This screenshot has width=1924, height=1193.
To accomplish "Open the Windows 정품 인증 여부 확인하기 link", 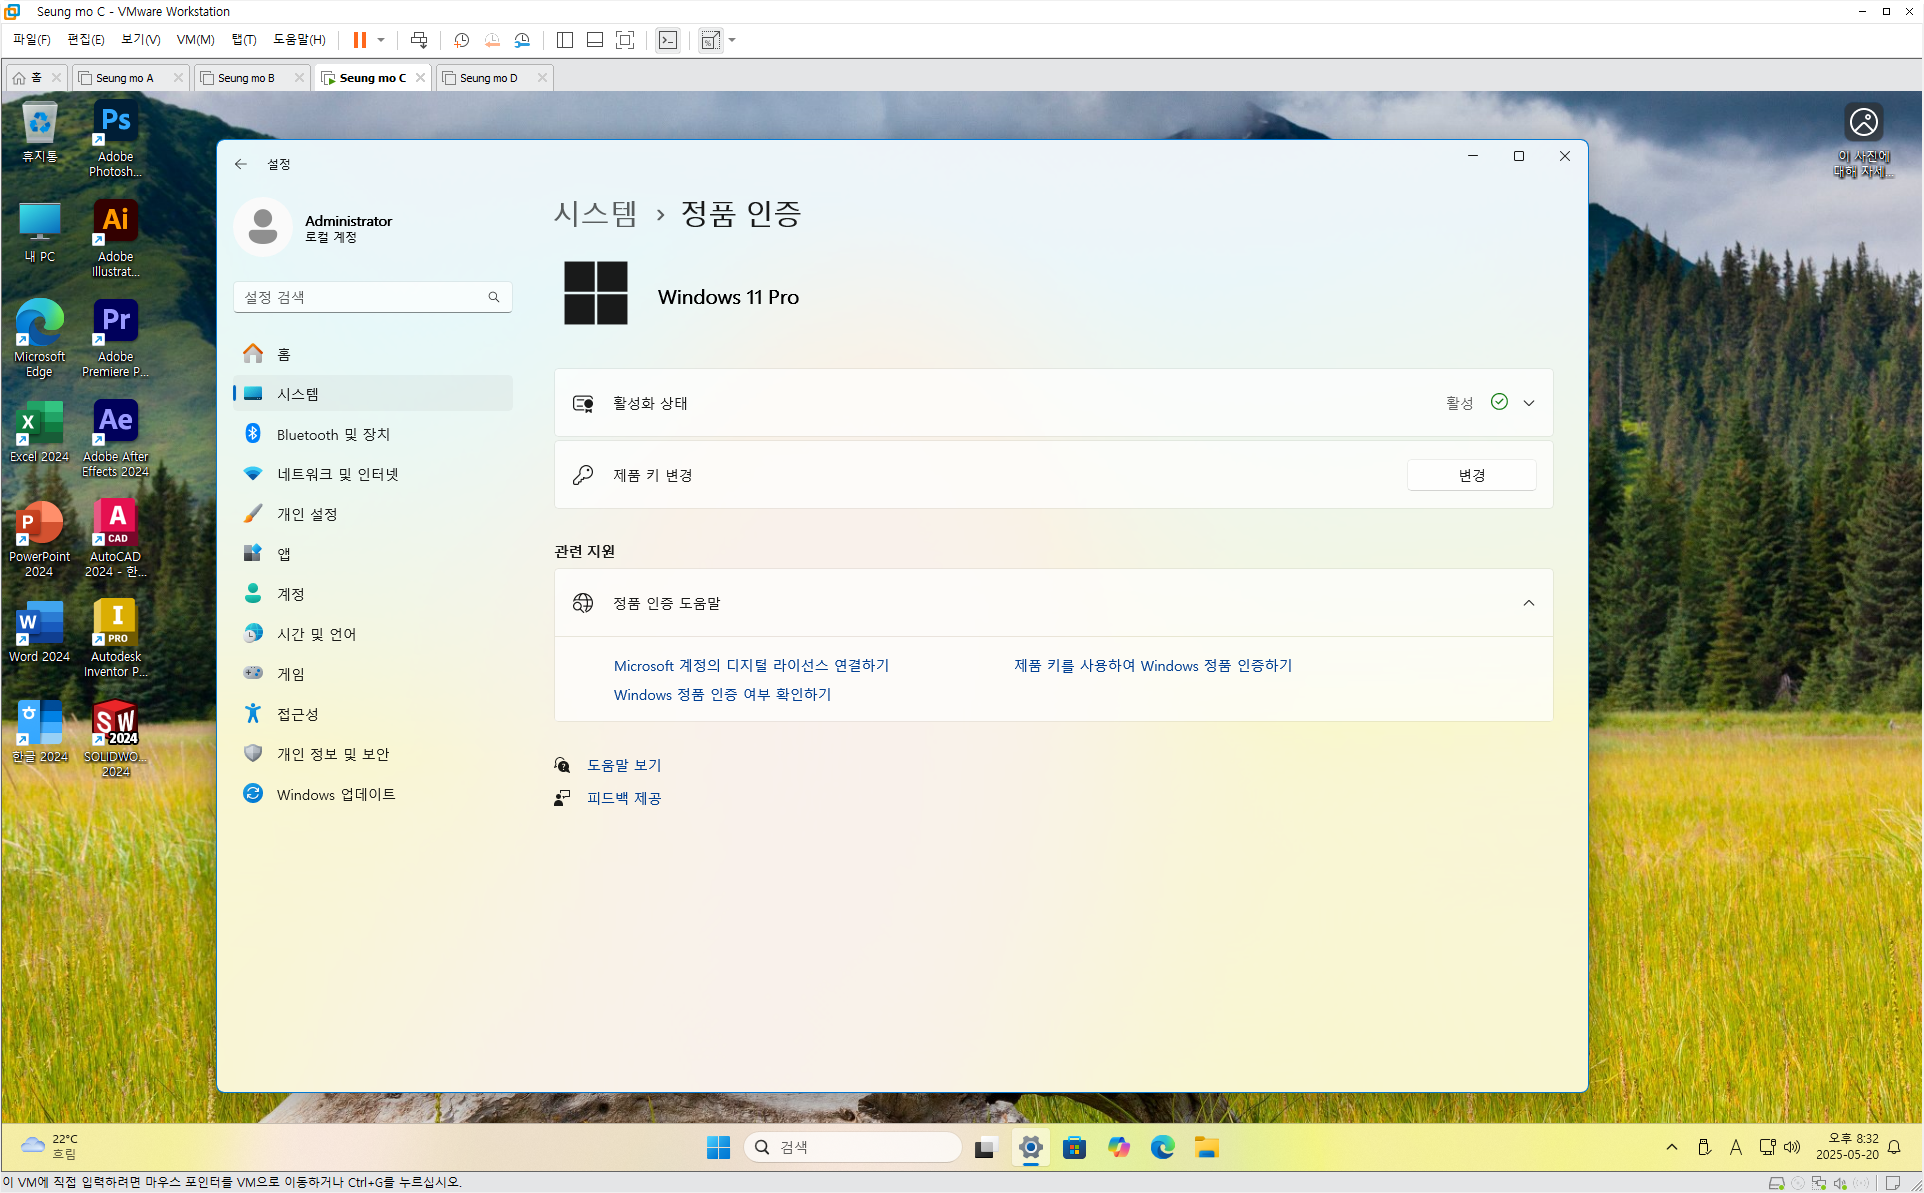I will [722, 694].
